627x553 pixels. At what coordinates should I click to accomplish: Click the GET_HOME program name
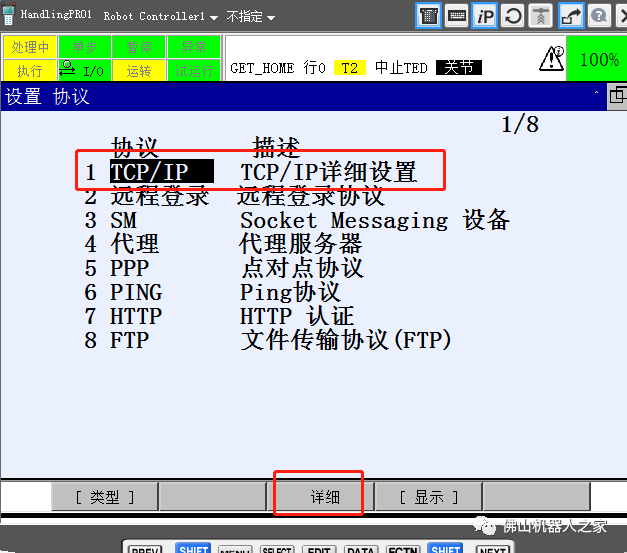tap(262, 68)
